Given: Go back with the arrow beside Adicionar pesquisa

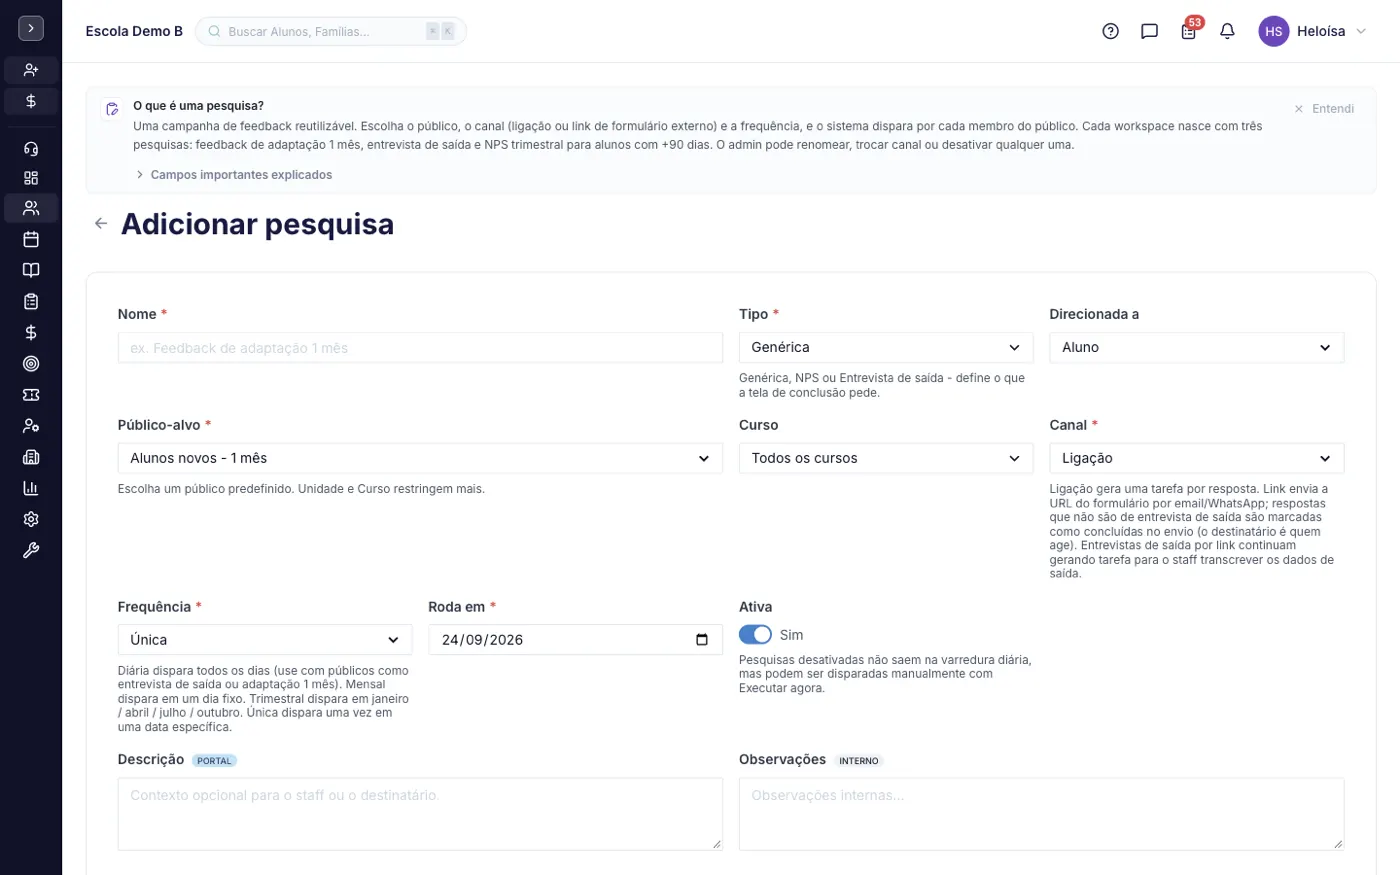Looking at the screenshot, I should [x=101, y=223].
